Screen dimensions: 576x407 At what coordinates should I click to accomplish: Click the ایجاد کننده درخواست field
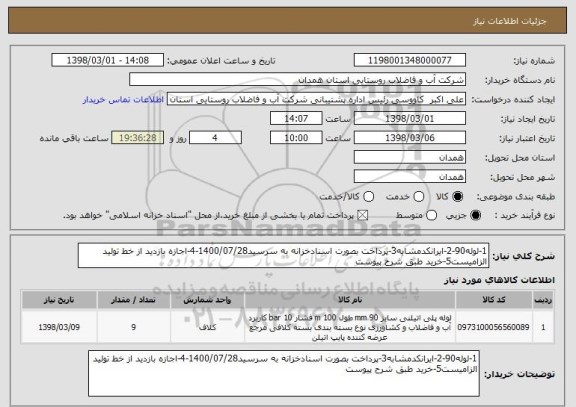pos(316,99)
